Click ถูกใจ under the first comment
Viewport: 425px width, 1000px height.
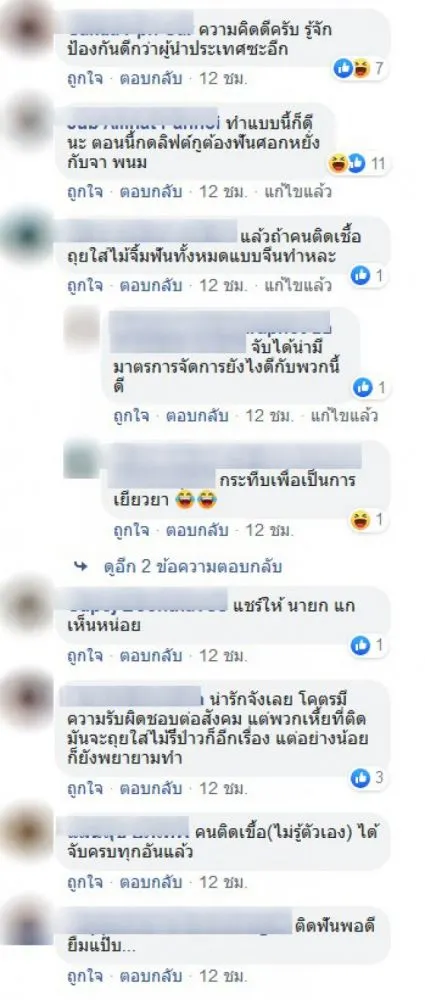click(85, 80)
